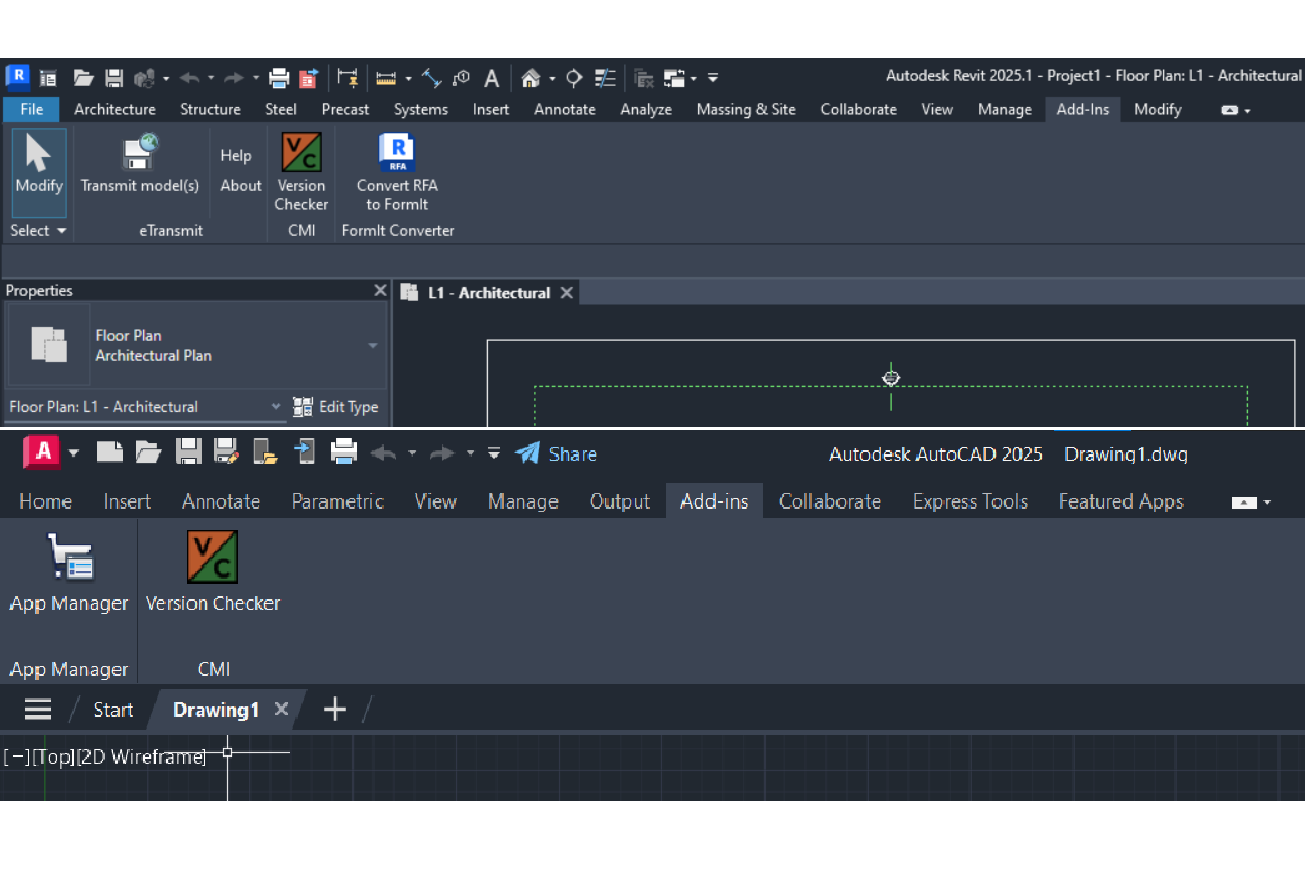Click AutoCAD's Open folder icon
The width and height of the screenshot is (1305, 874).
[x=149, y=453]
